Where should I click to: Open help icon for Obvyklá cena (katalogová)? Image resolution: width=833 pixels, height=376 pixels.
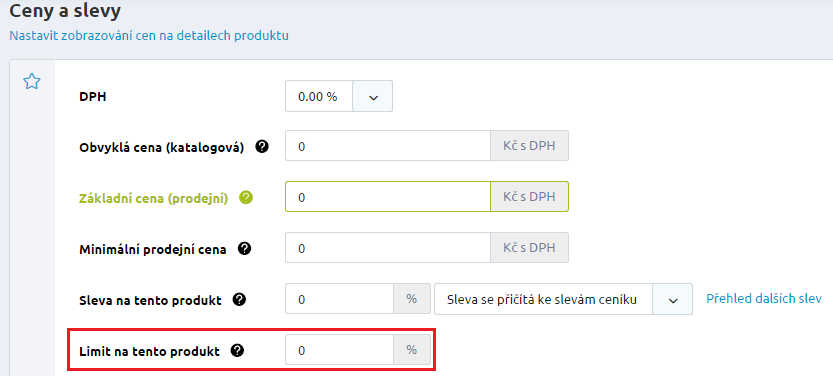(261, 147)
